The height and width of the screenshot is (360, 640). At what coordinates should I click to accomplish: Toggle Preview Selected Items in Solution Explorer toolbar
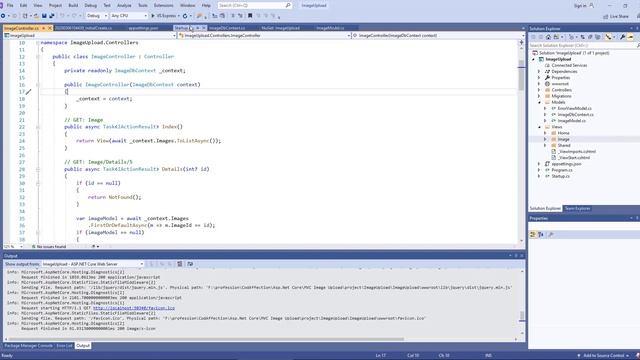pyautogui.click(x=630, y=37)
